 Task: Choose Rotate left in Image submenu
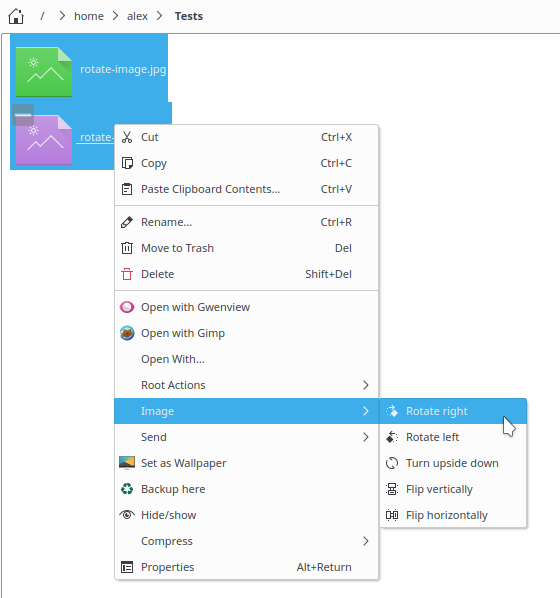pyautogui.click(x=453, y=437)
